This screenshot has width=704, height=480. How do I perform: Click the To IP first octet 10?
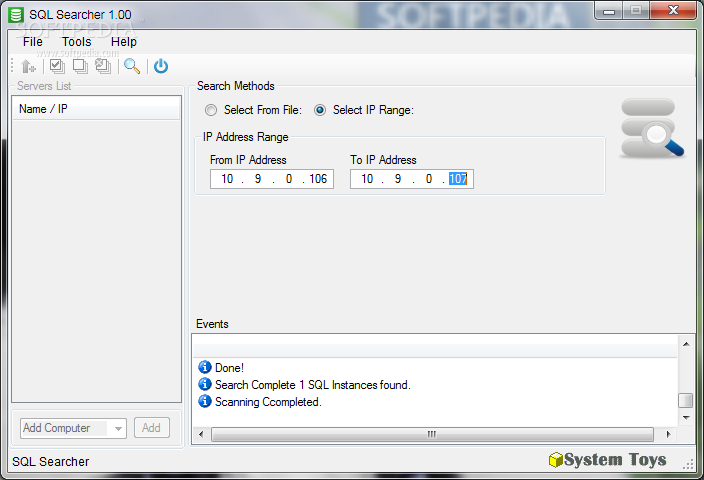point(367,179)
